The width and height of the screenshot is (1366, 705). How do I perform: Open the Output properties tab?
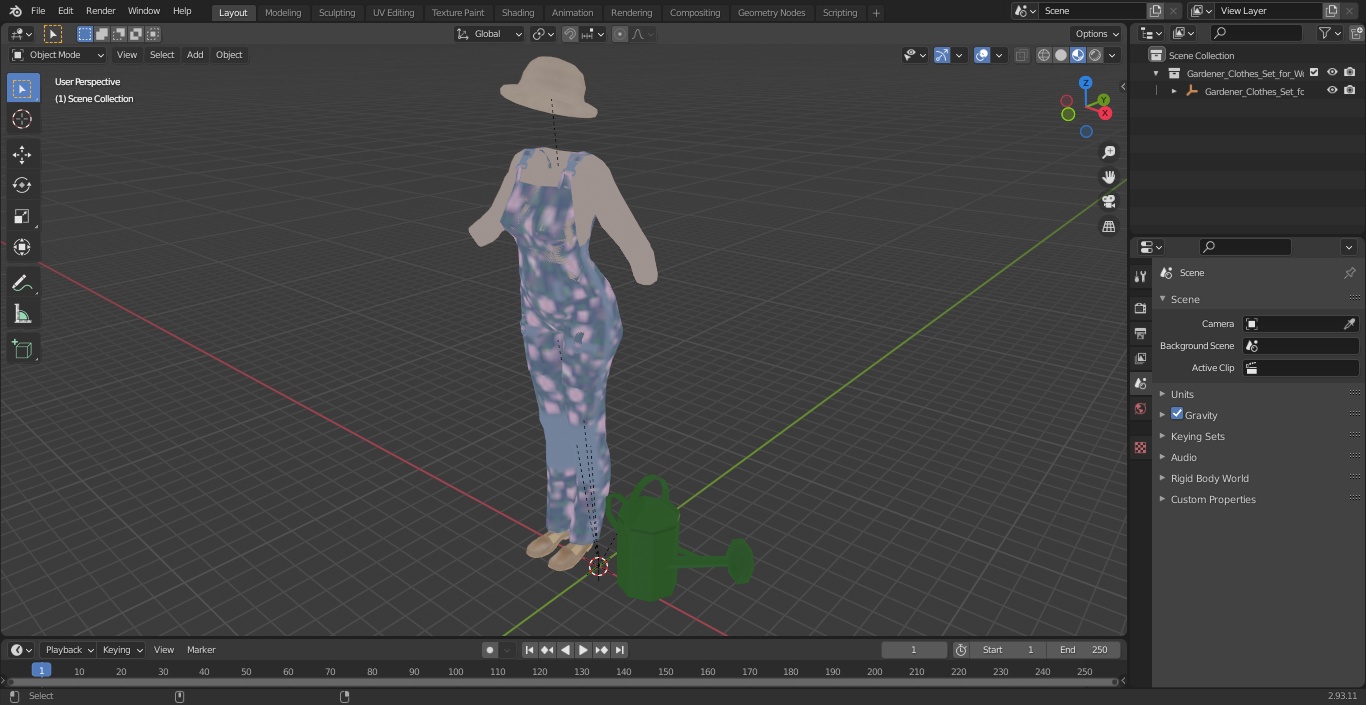point(1140,333)
